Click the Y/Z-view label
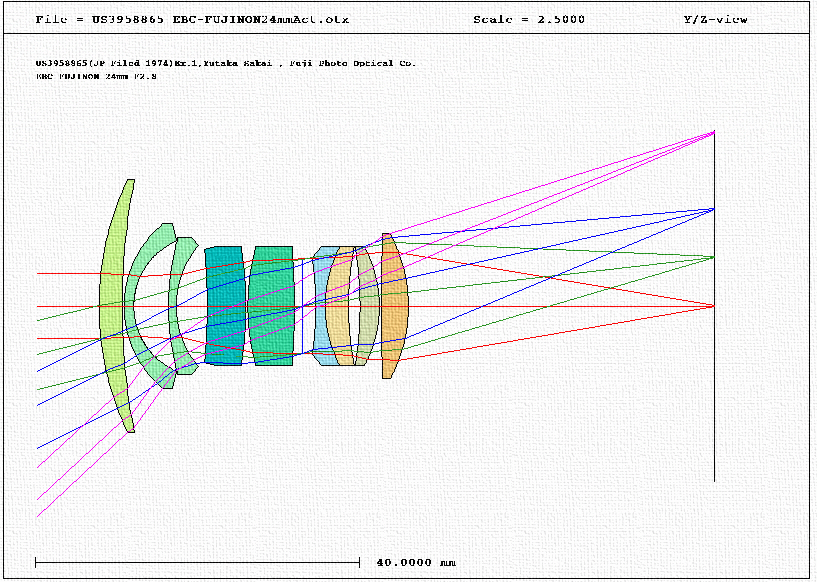The image size is (817, 582). click(715, 19)
